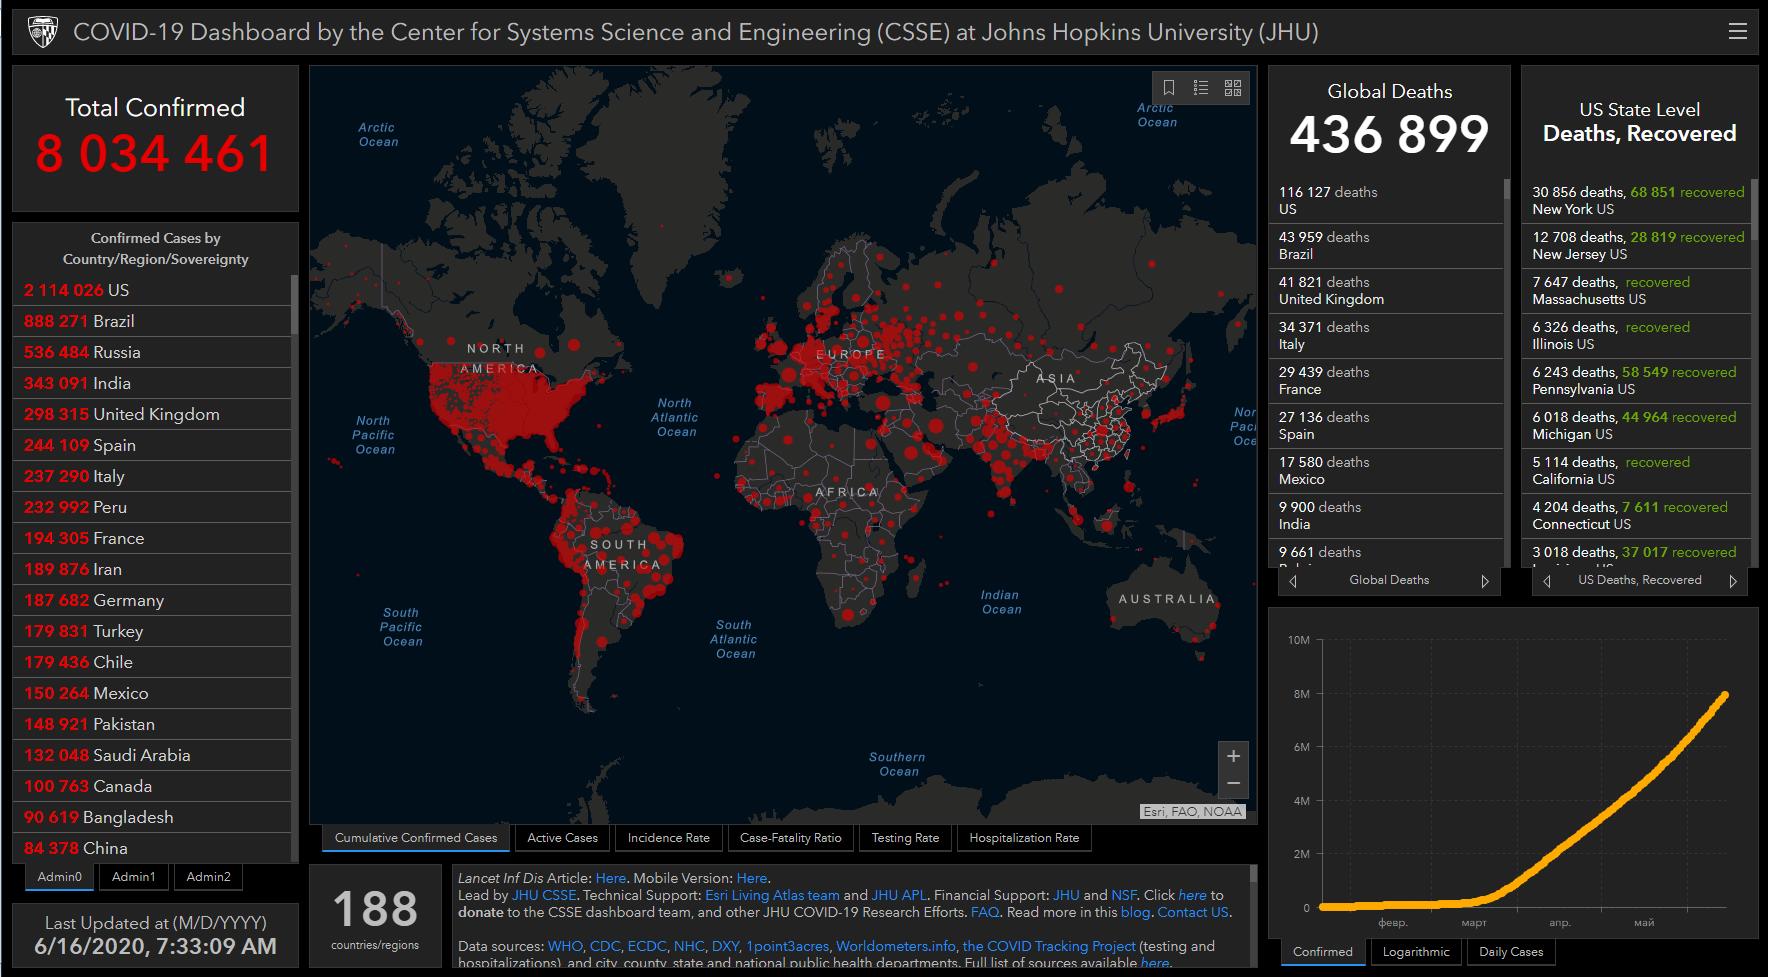1768x977 pixels.
Task: Switch to Cumulative Confirmed Cases map tab
Action: click(x=416, y=838)
